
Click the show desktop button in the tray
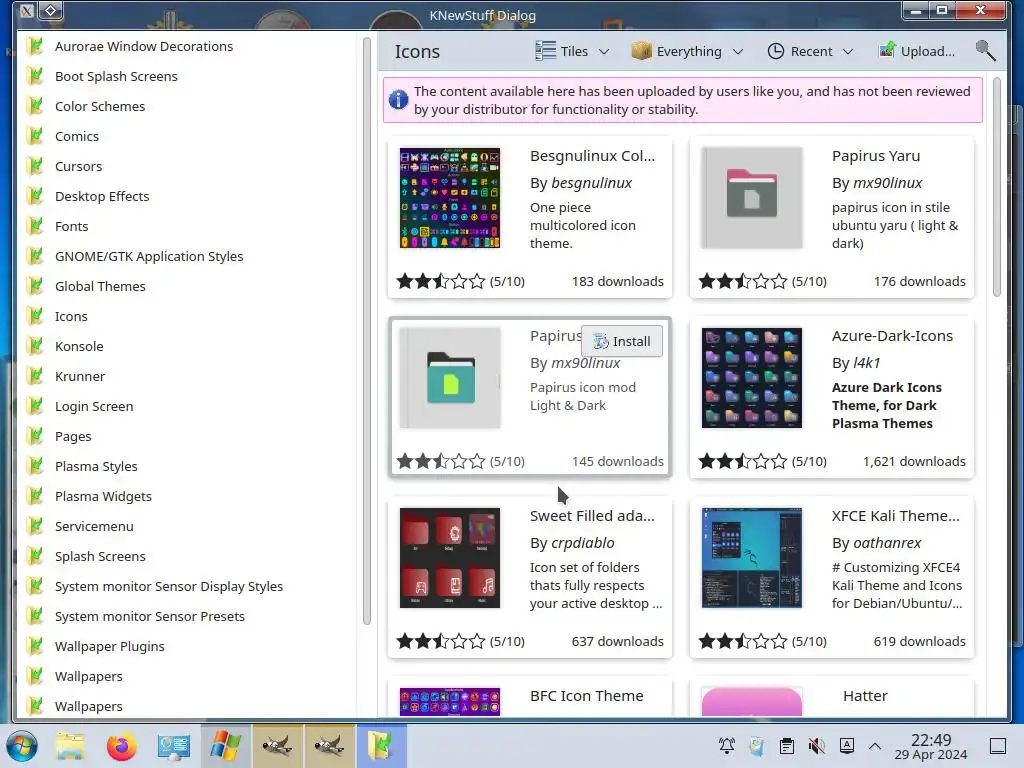pyautogui.click(x=998, y=746)
